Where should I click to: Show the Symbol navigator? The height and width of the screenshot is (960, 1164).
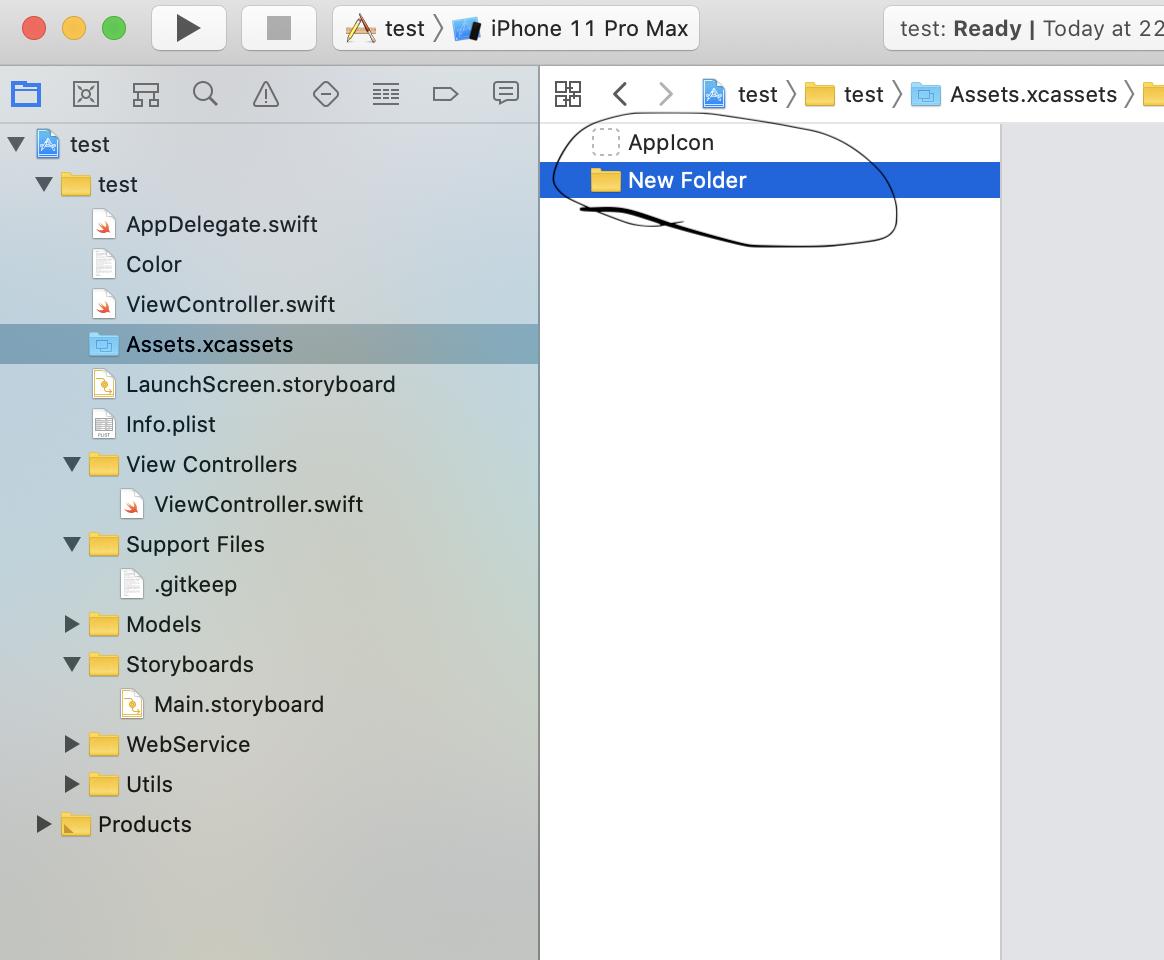pyautogui.click(x=146, y=94)
